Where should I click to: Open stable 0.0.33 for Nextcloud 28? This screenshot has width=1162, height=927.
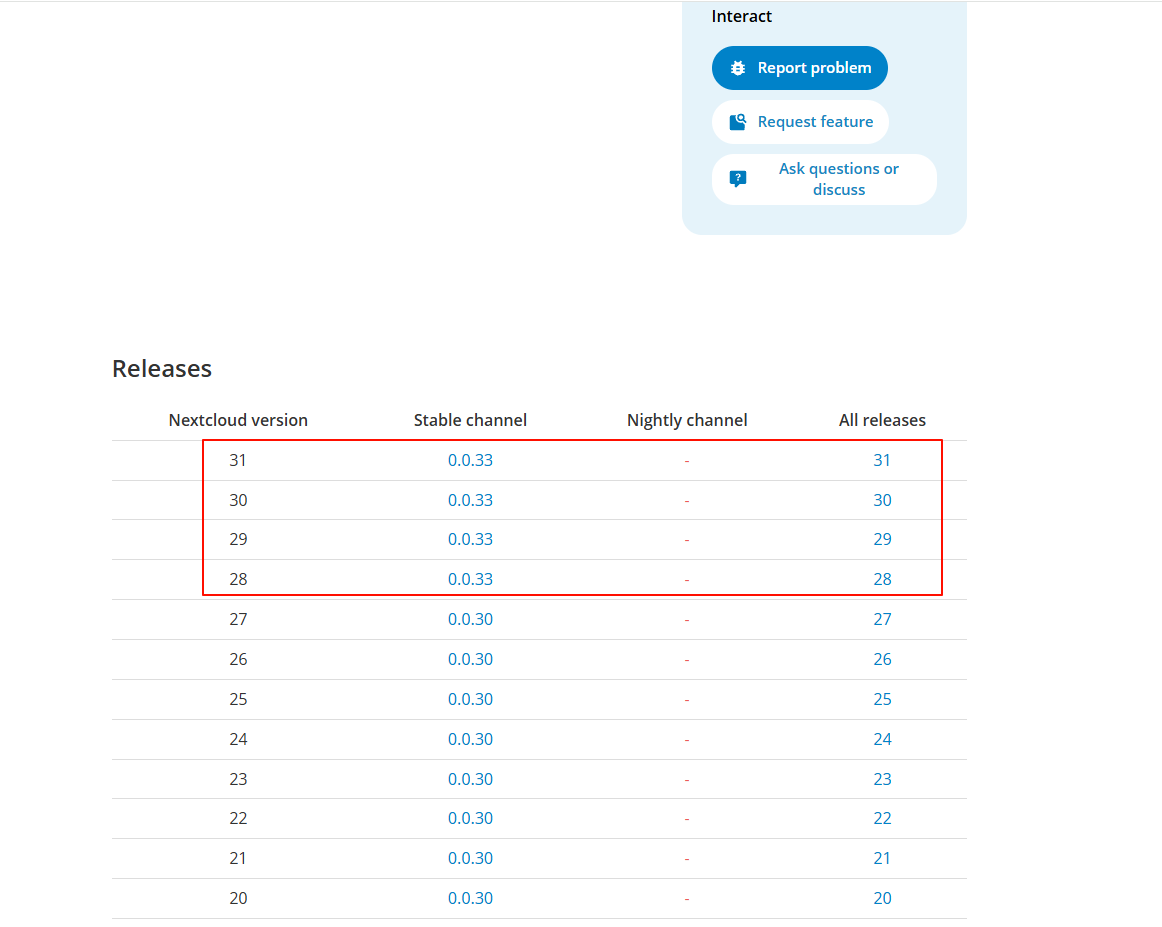(x=470, y=579)
